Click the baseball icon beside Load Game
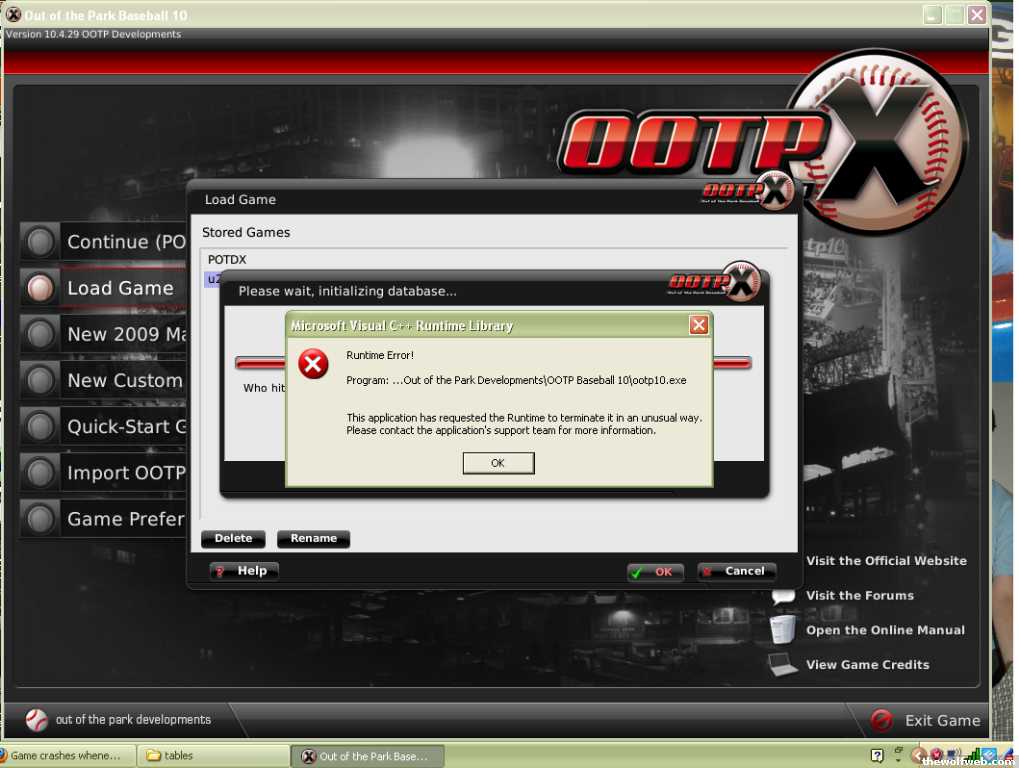The width and height of the screenshot is (1019, 768). tap(41, 288)
